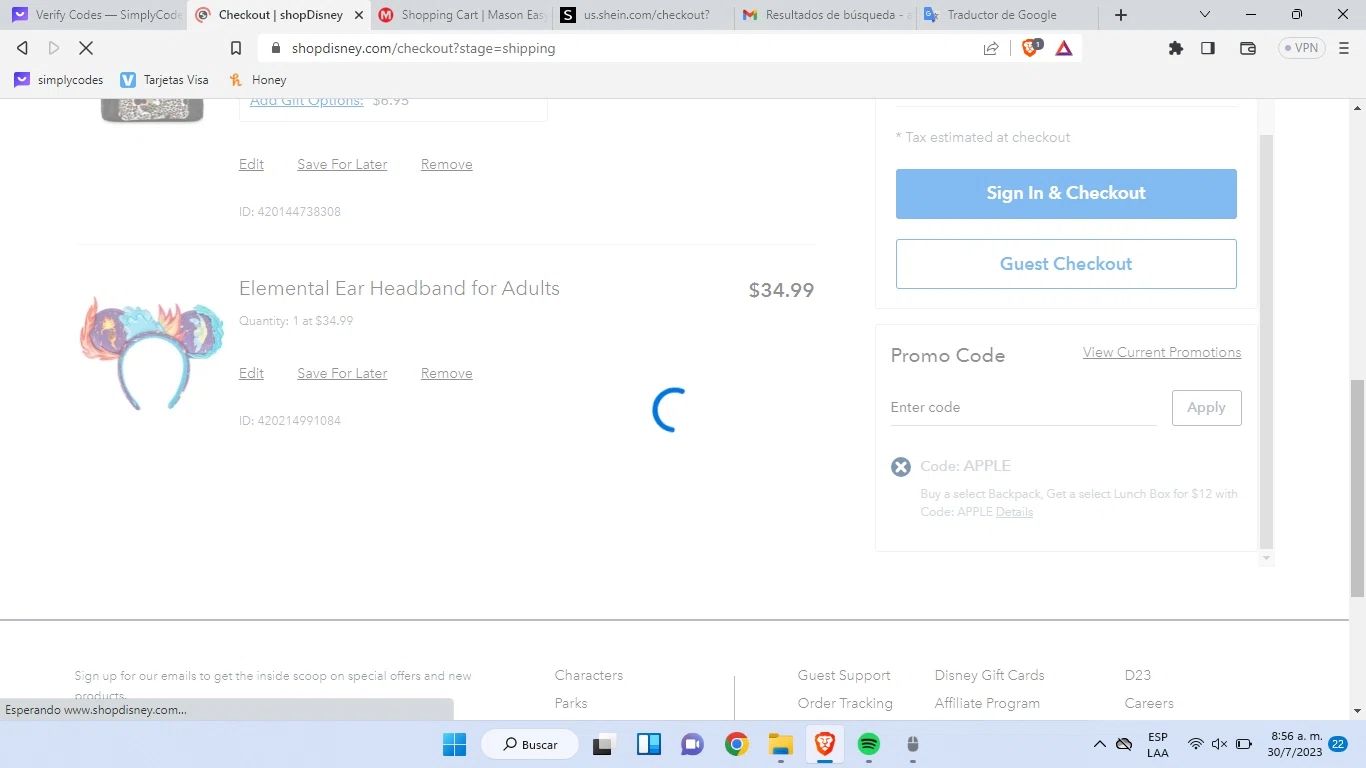Click the VPN button in the toolbar

pyautogui.click(x=1302, y=48)
